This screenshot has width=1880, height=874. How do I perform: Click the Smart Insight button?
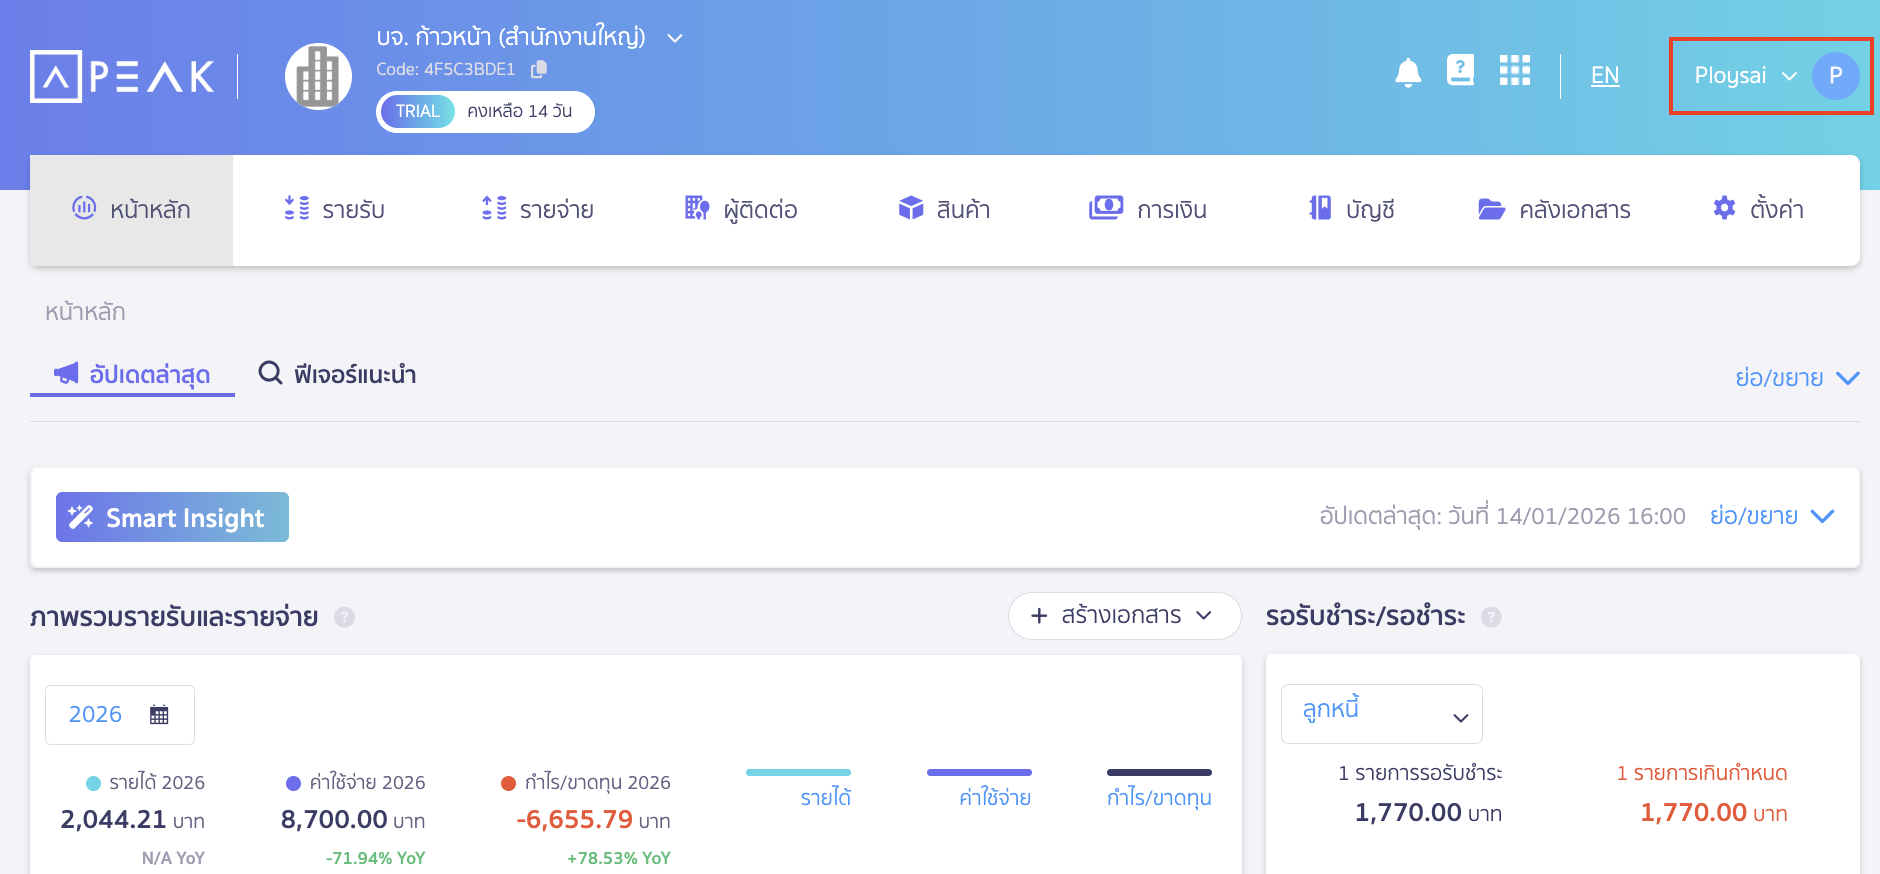tap(172, 517)
